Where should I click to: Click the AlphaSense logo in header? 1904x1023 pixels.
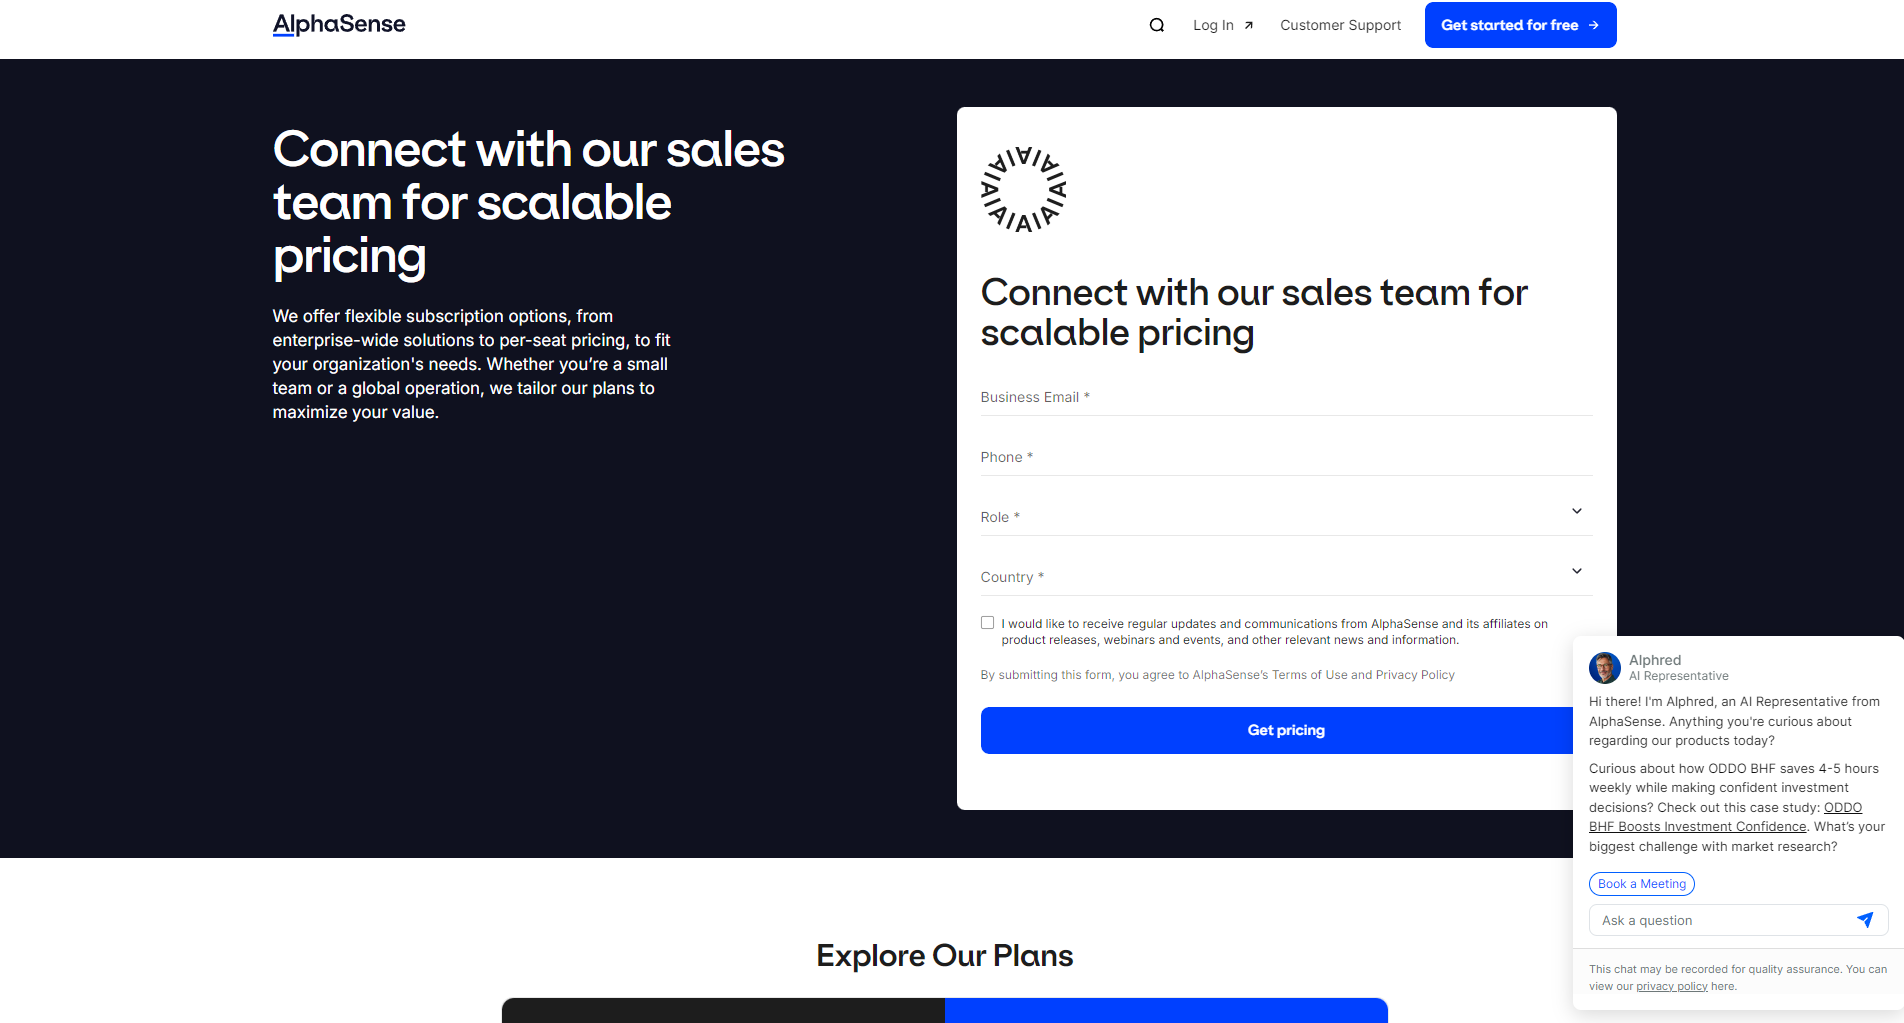(x=339, y=25)
